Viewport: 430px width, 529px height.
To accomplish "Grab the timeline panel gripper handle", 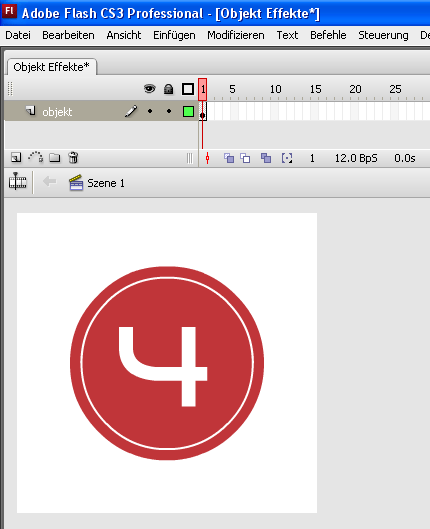I will tap(10, 89).
